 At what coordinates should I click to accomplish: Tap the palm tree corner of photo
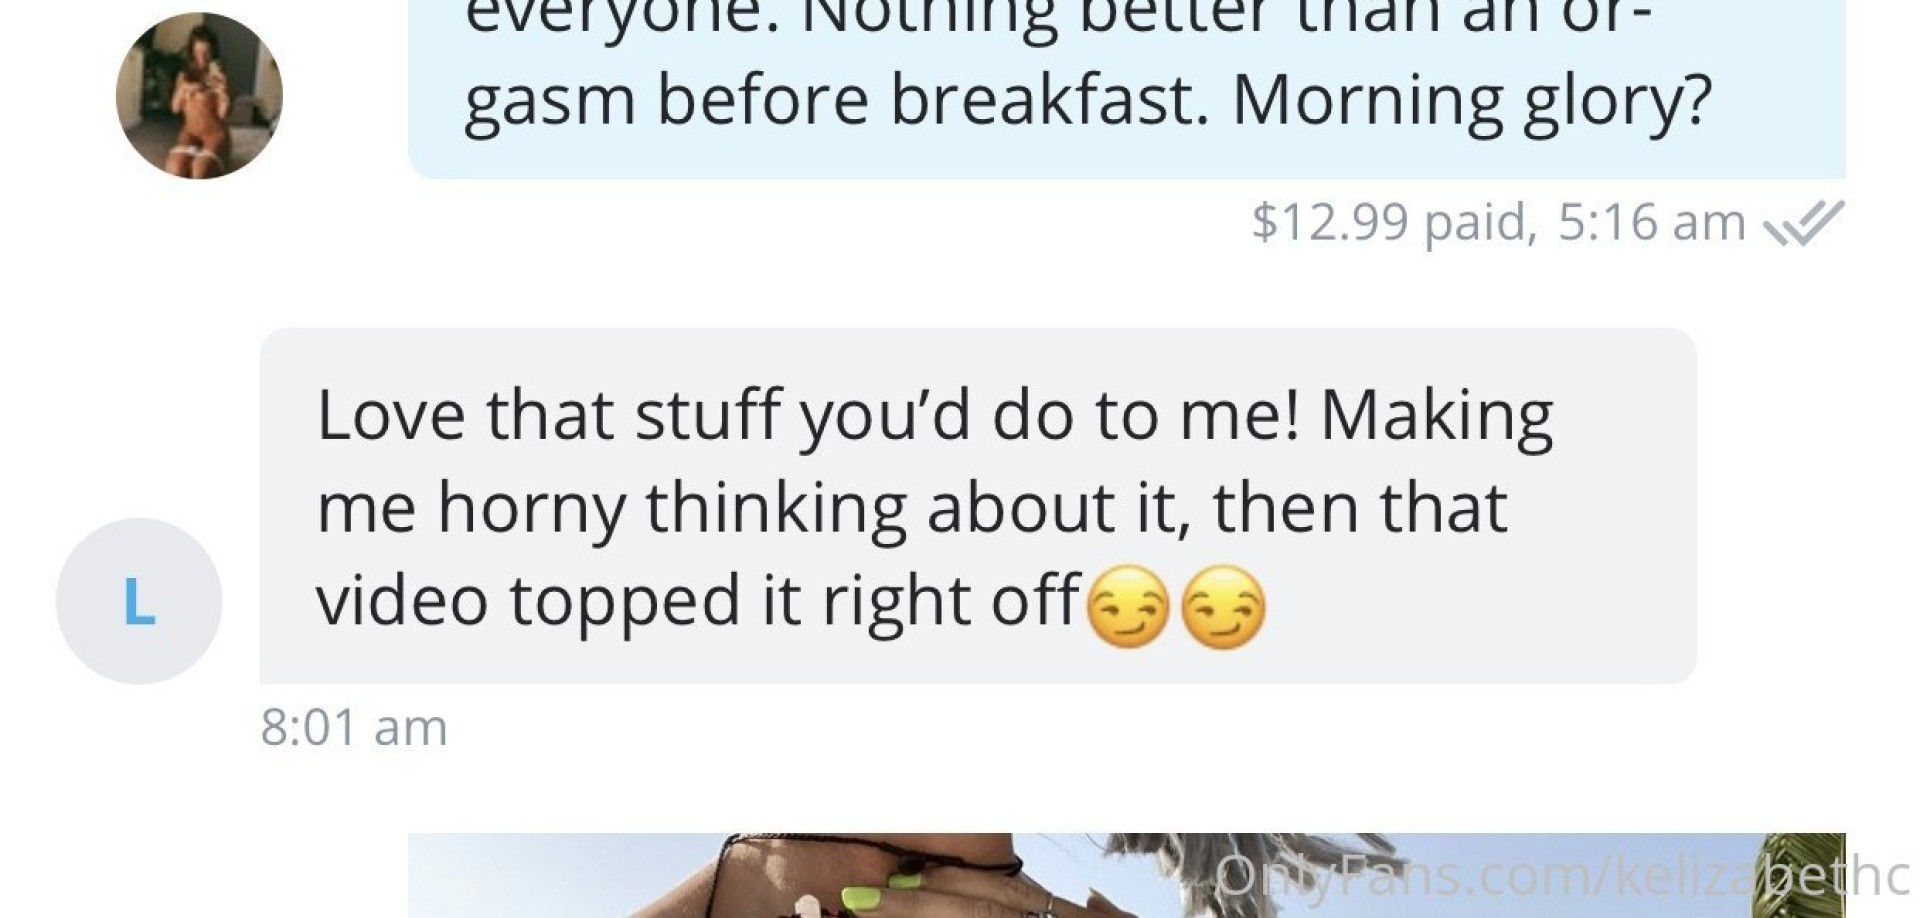coord(1803,874)
